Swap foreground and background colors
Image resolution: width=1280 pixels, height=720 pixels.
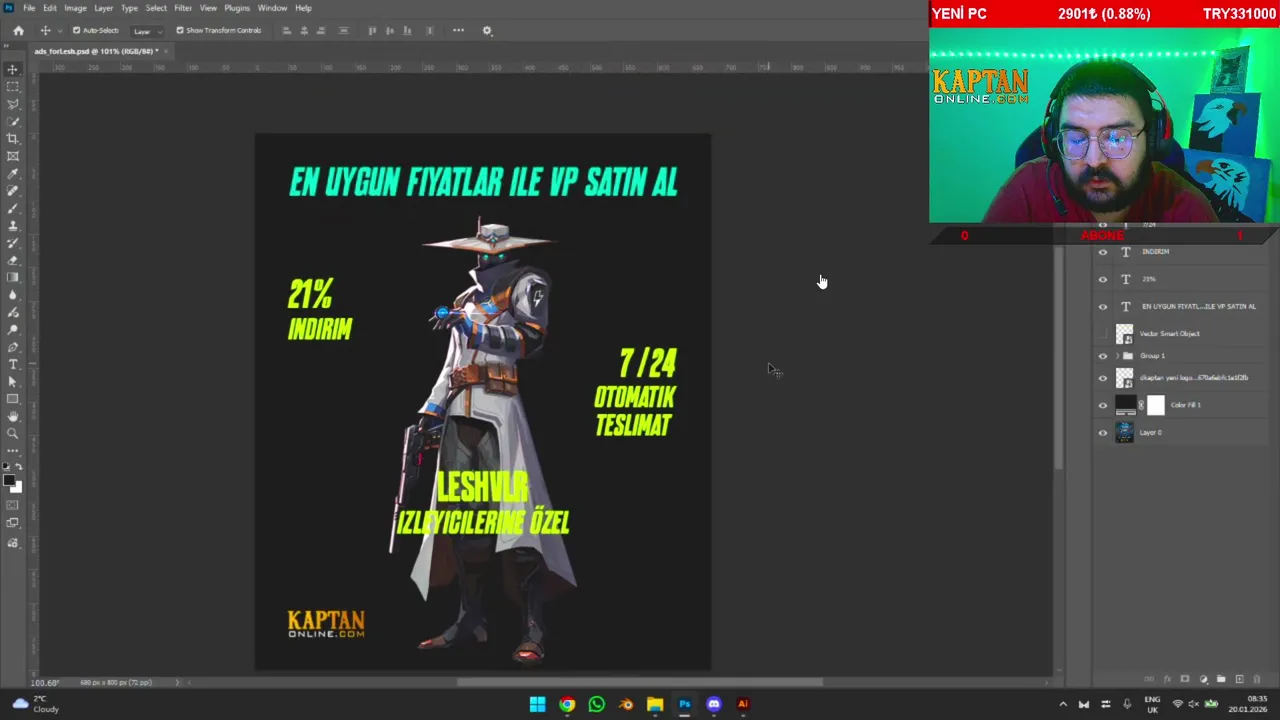coord(20,467)
